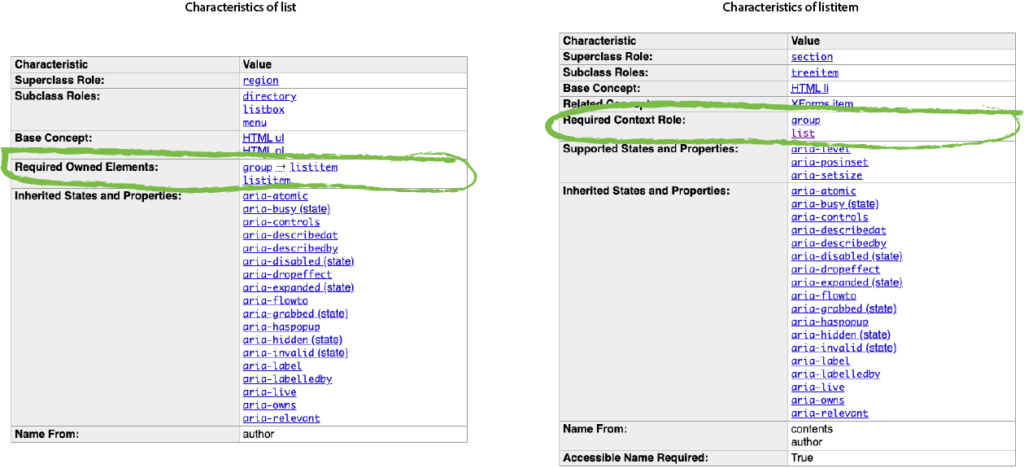Follow the HTML ul base concept link
The height and width of the screenshot is (468, 1024).
[263, 138]
